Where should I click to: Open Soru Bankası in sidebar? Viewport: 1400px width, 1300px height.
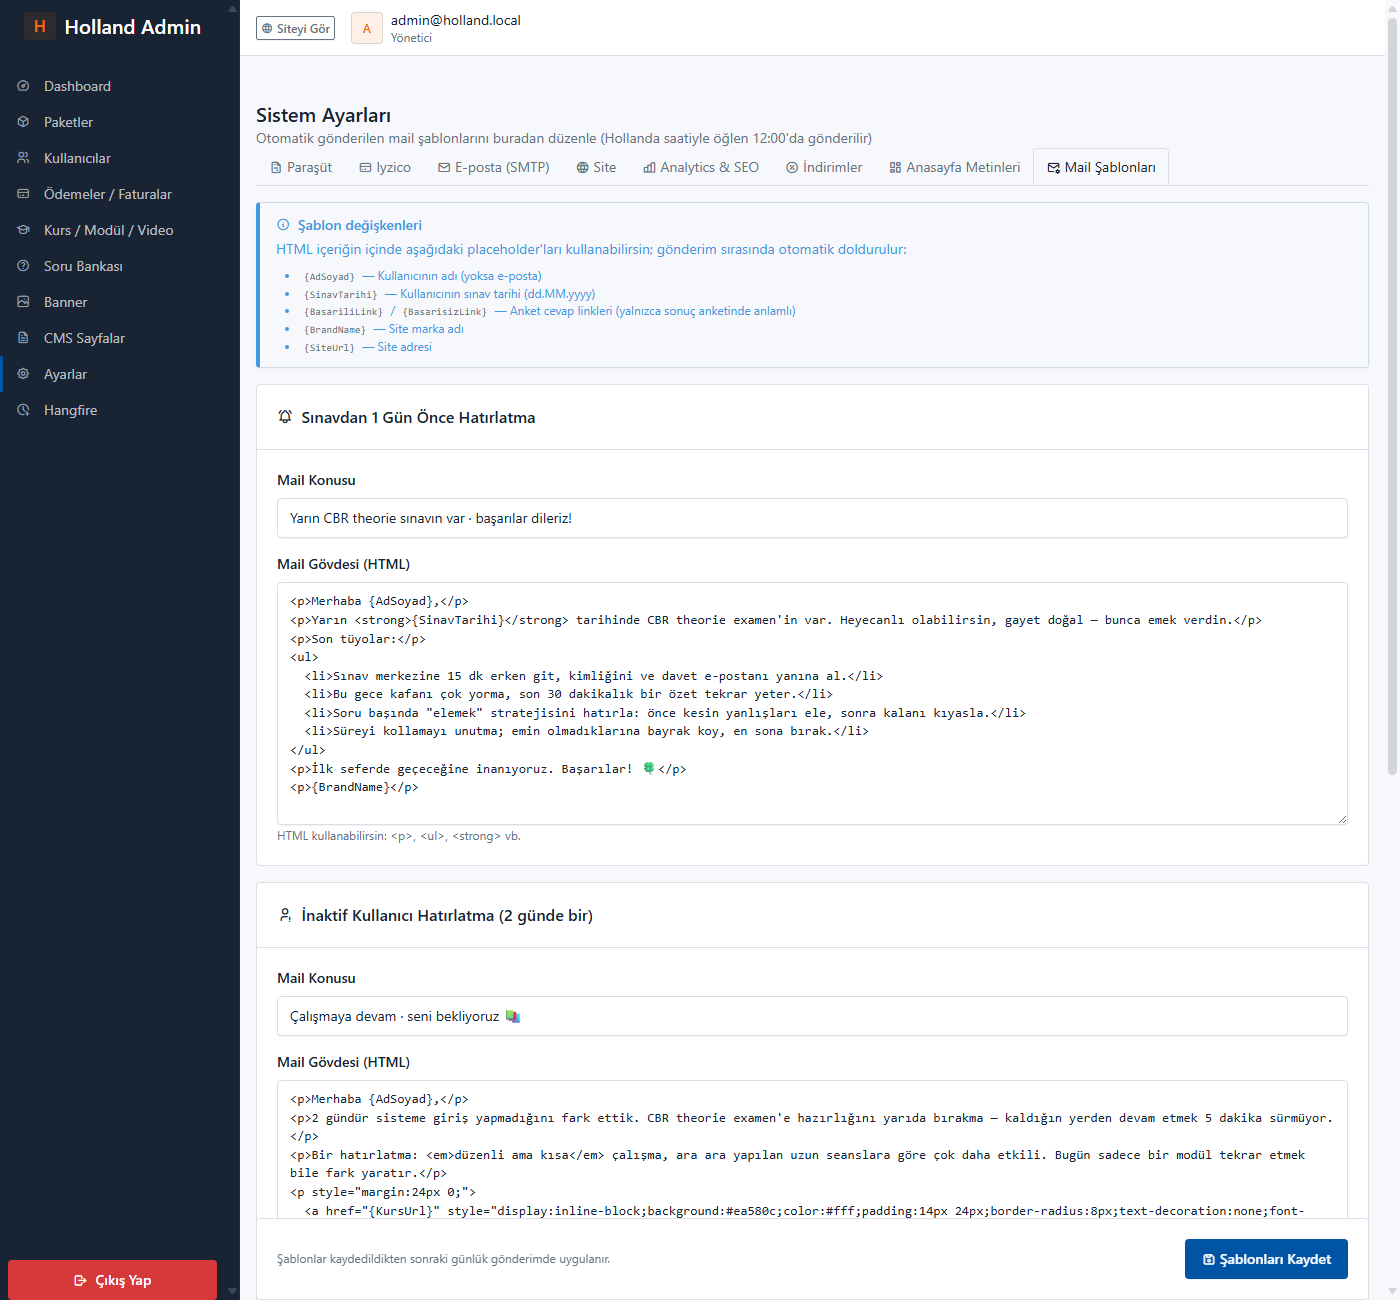120,266
